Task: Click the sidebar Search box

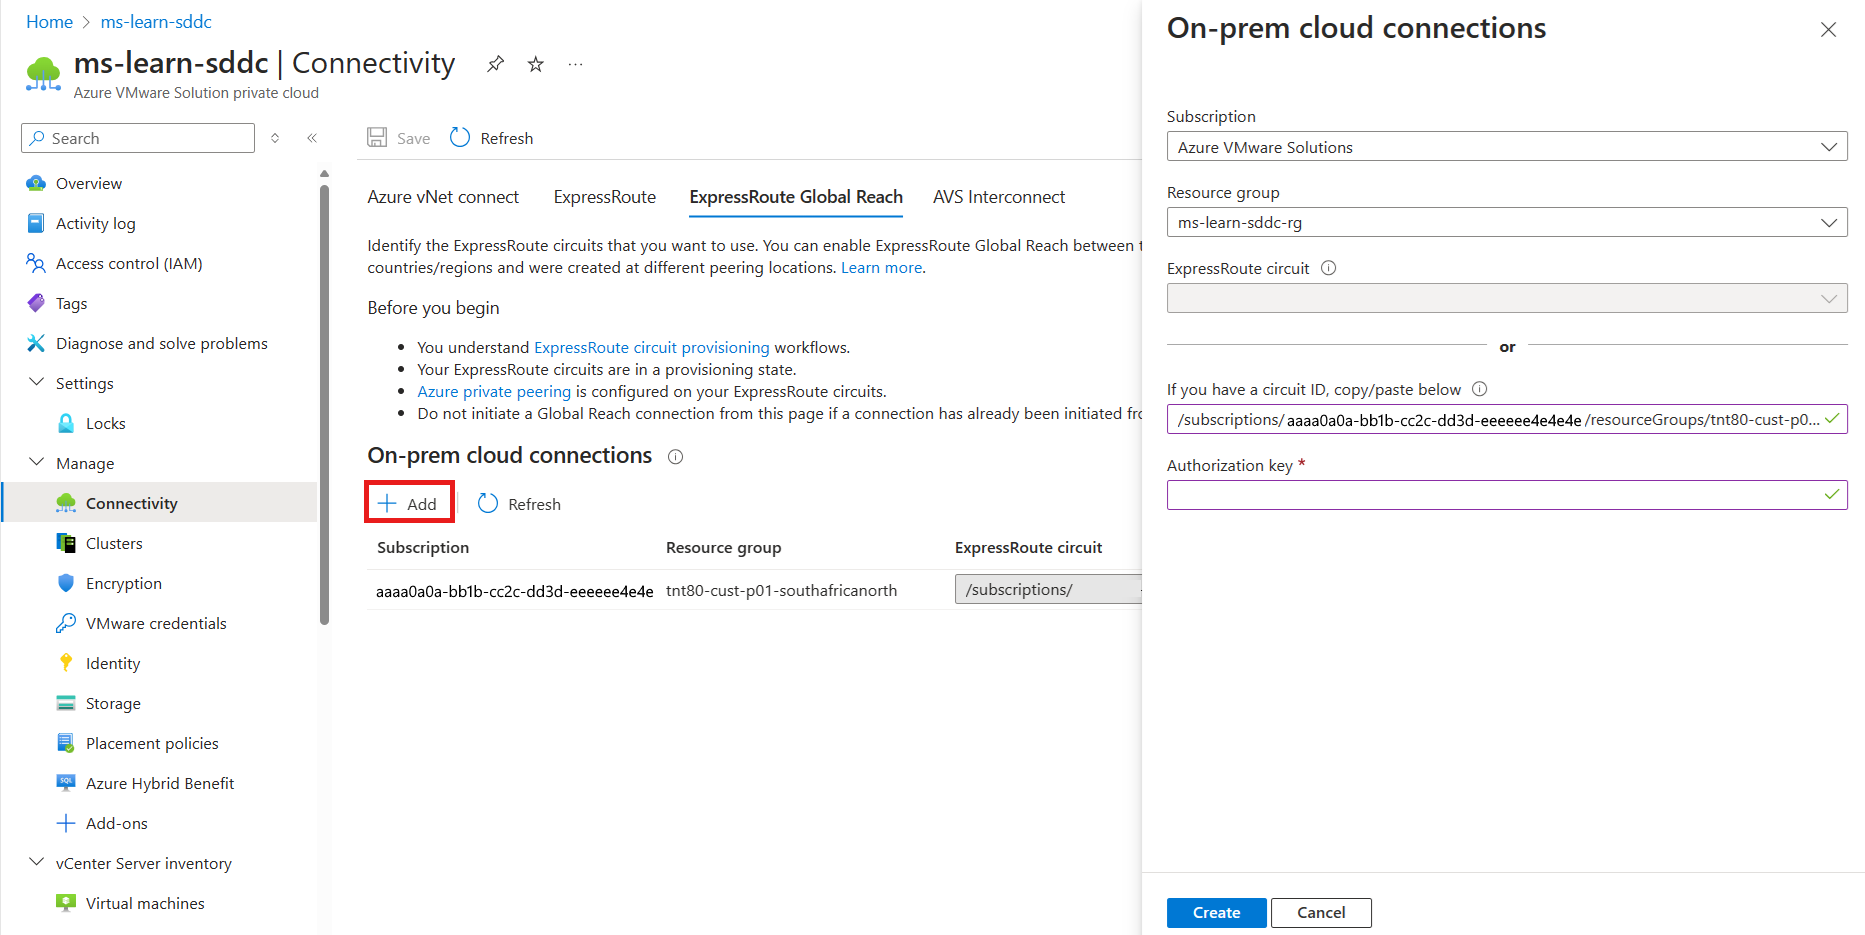Action: click(x=138, y=138)
